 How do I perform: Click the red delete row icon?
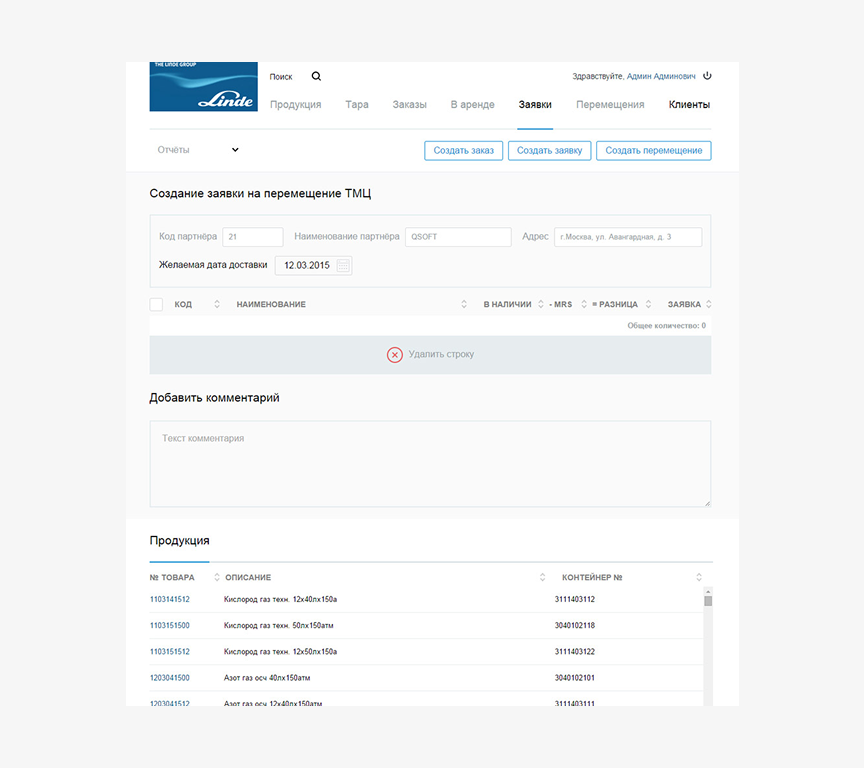point(395,355)
